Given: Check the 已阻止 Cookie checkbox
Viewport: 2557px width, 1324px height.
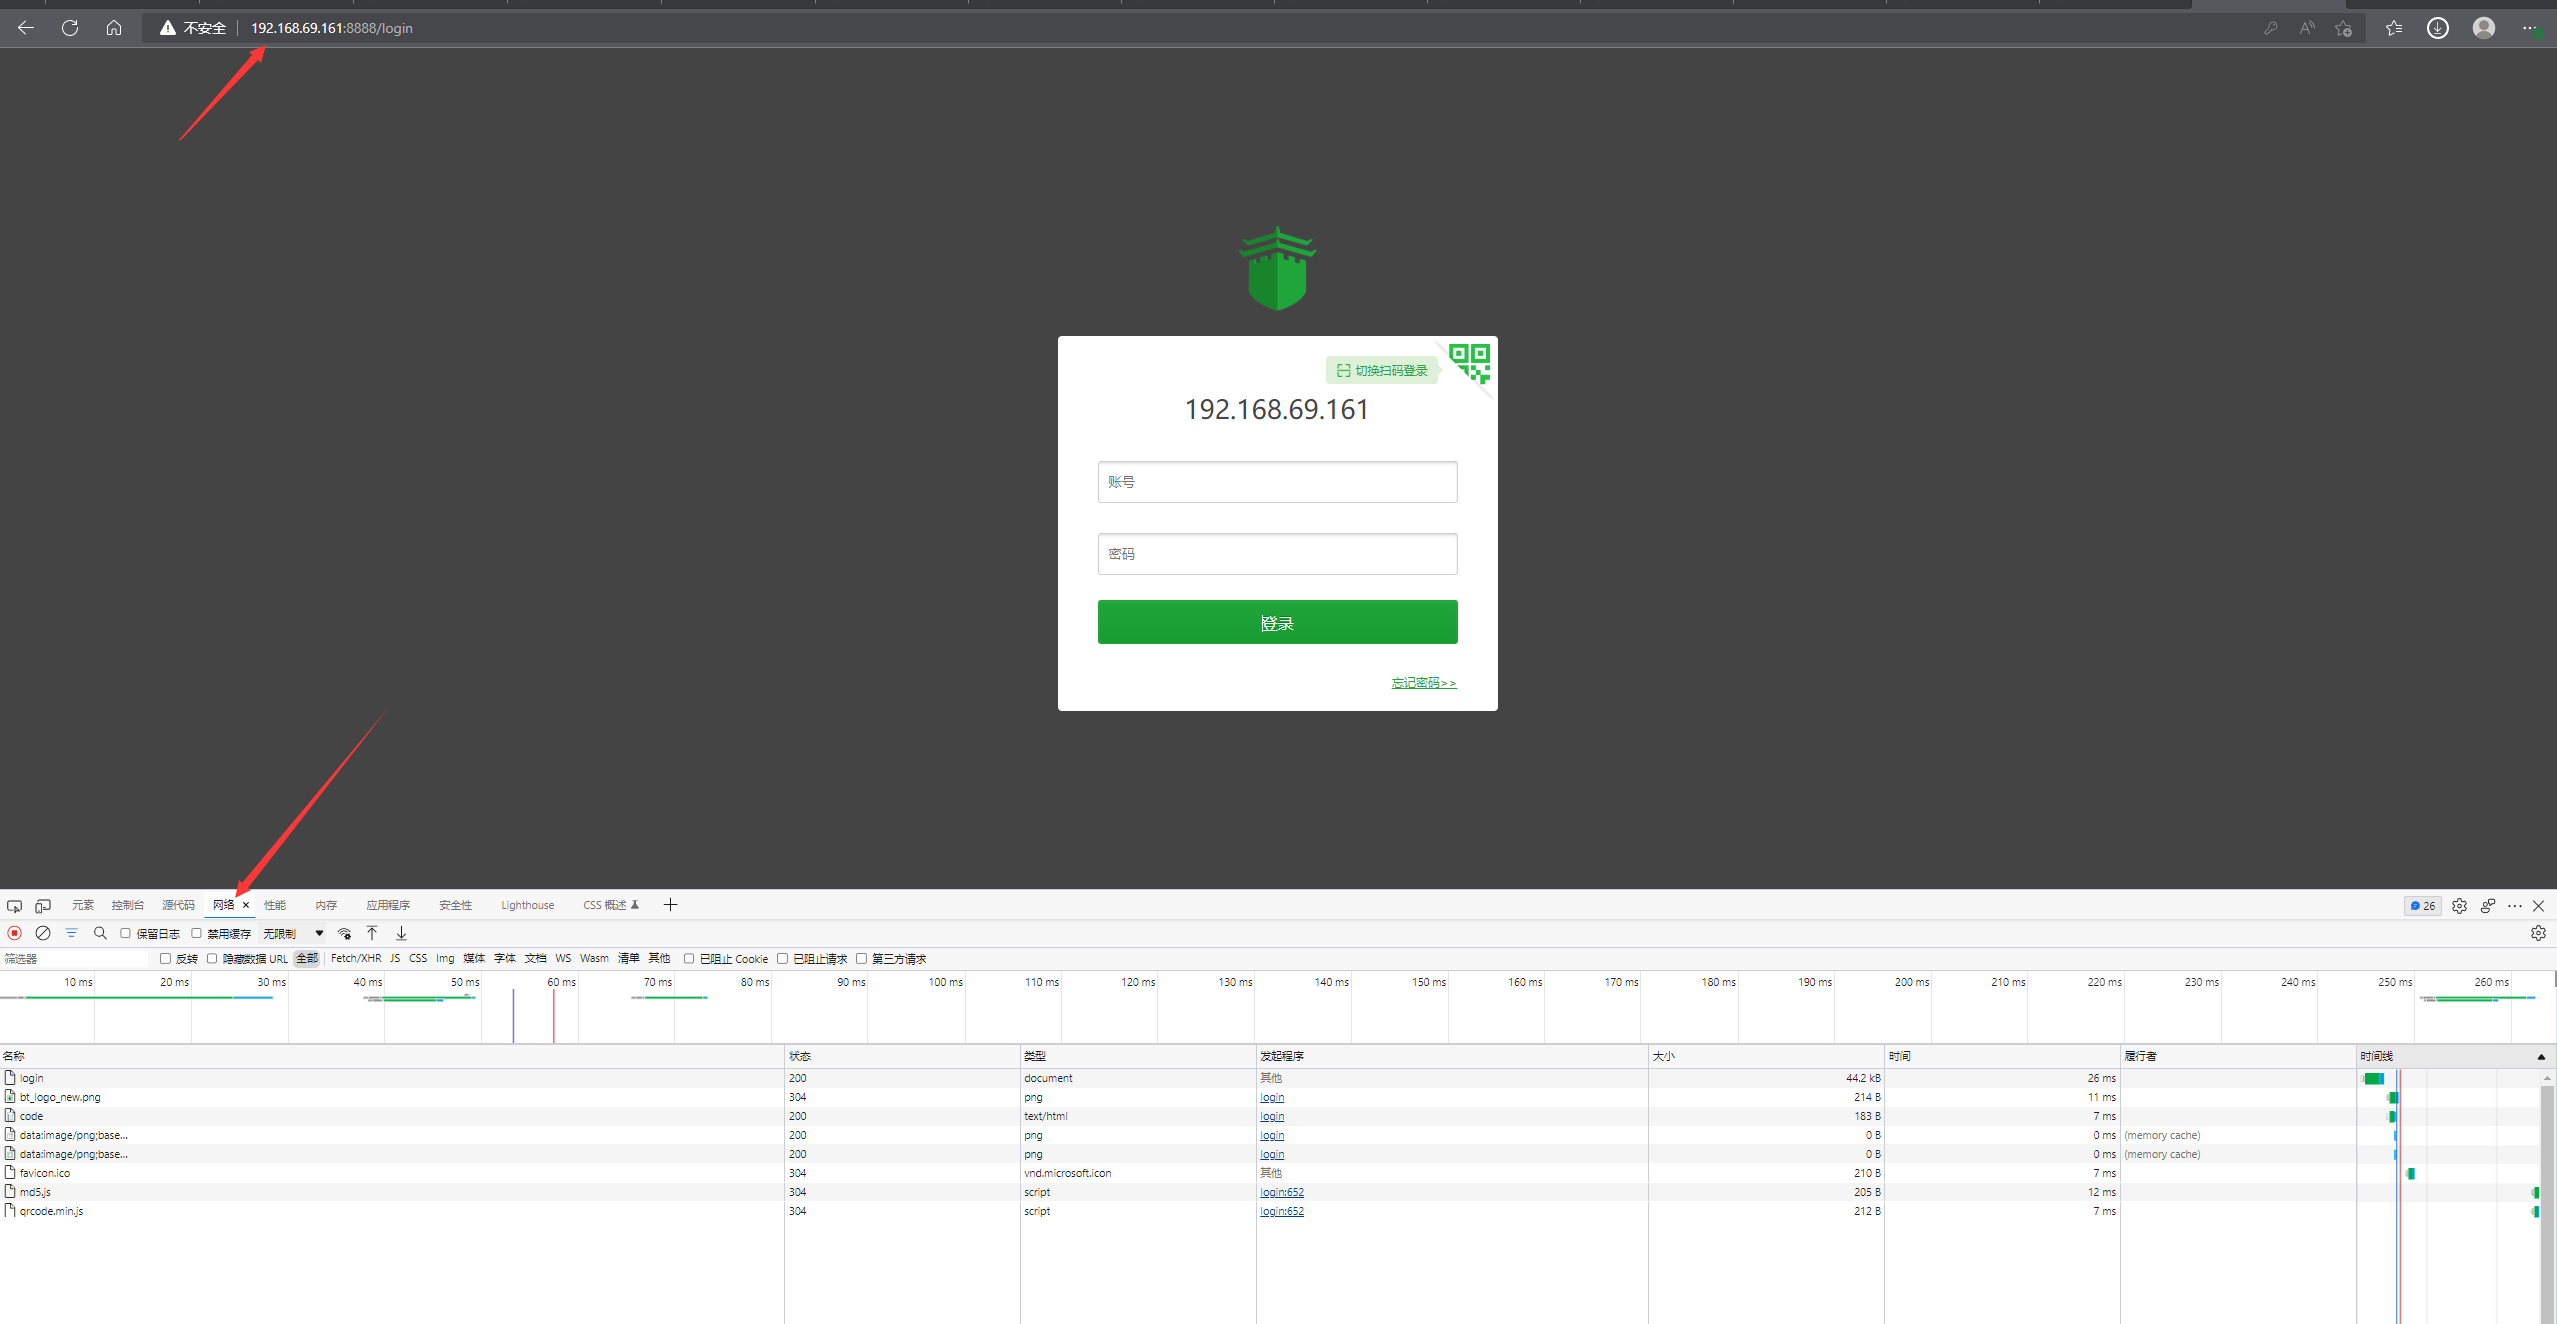Looking at the screenshot, I should coord(689,959).
